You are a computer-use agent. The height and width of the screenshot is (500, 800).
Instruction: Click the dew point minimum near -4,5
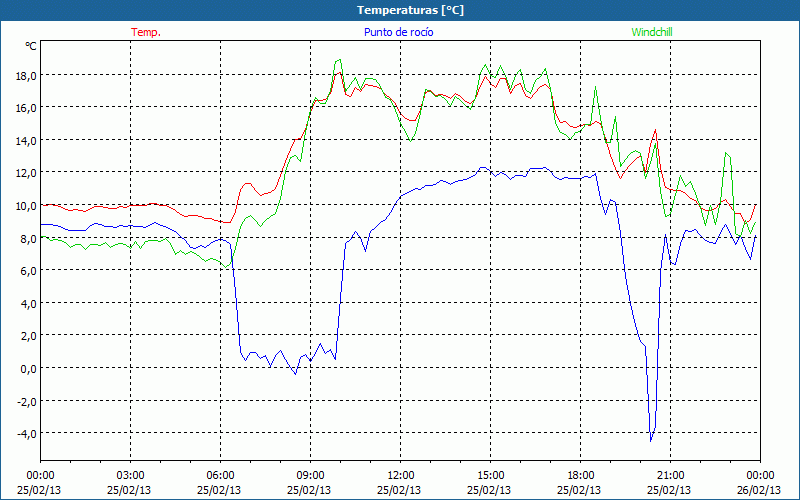[x=651, y=441]
